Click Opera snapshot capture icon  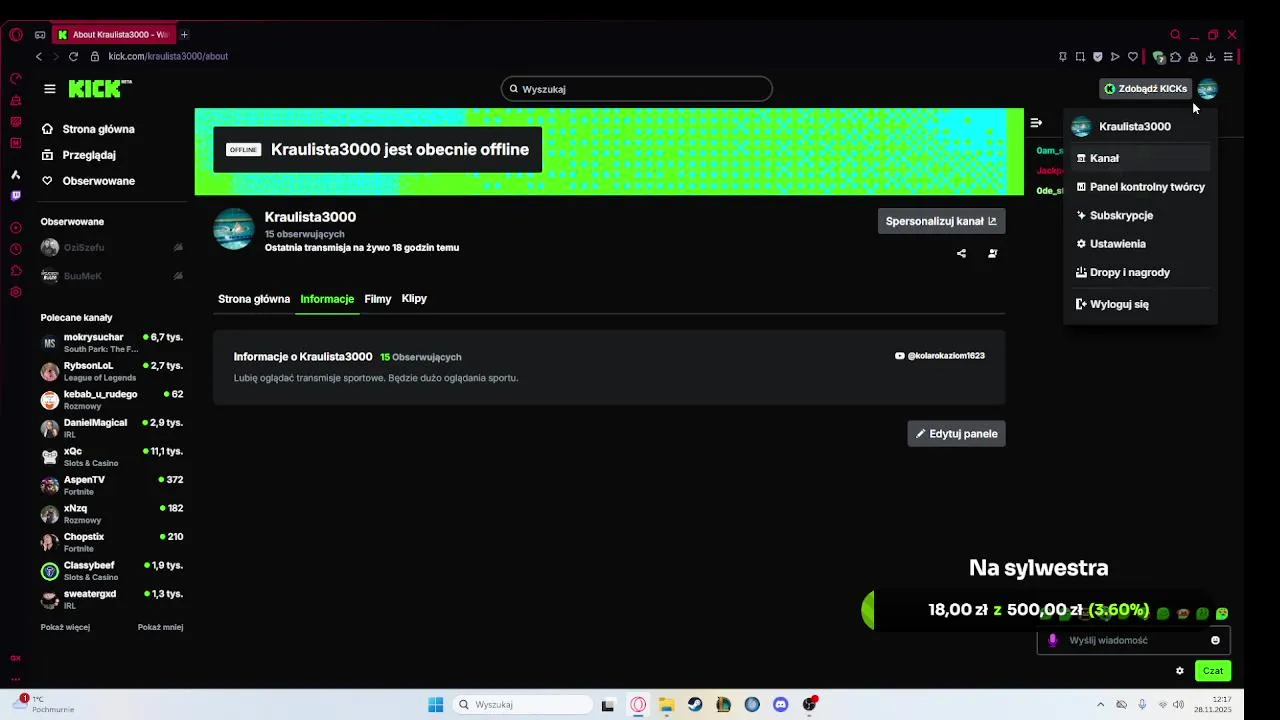[1080, 57]
